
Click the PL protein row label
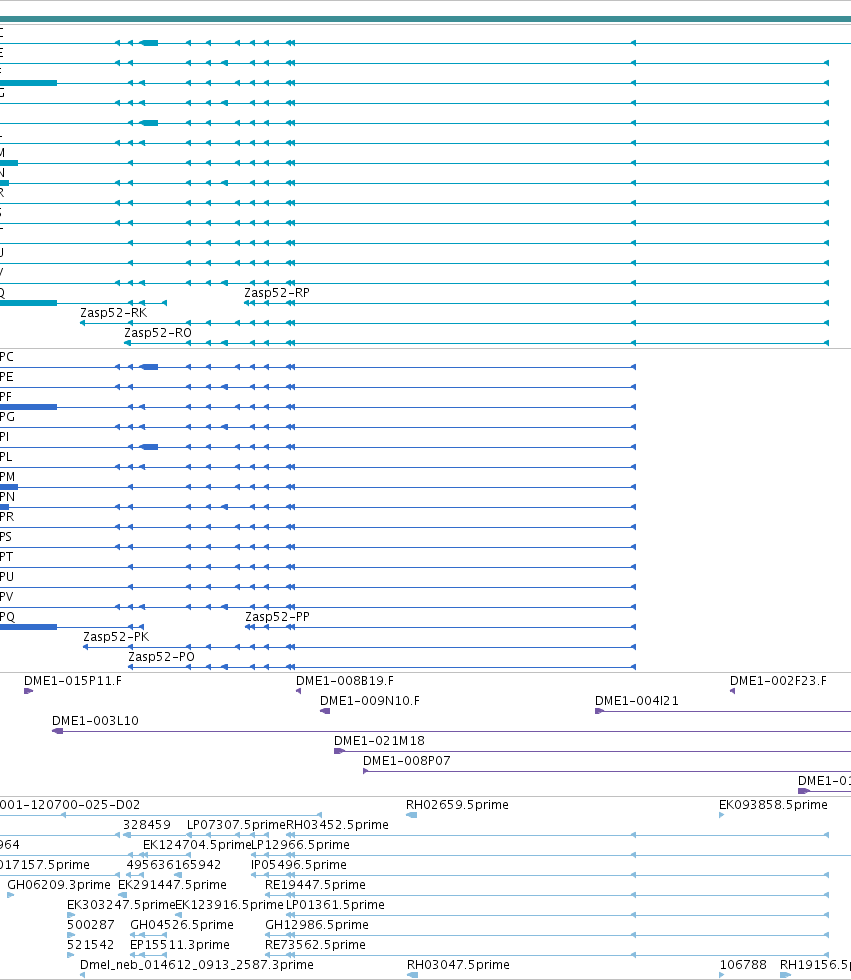point(6,456)
